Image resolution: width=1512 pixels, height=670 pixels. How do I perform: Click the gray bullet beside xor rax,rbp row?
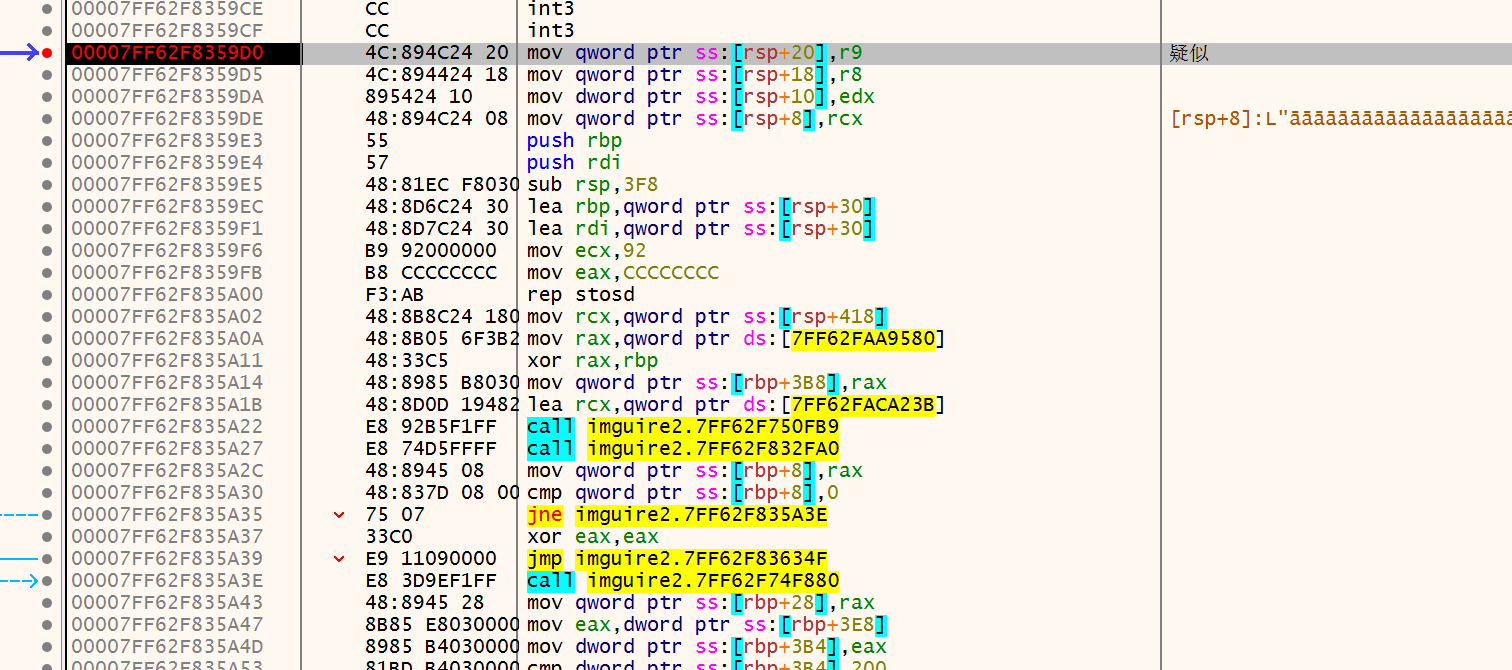[47, 361]
